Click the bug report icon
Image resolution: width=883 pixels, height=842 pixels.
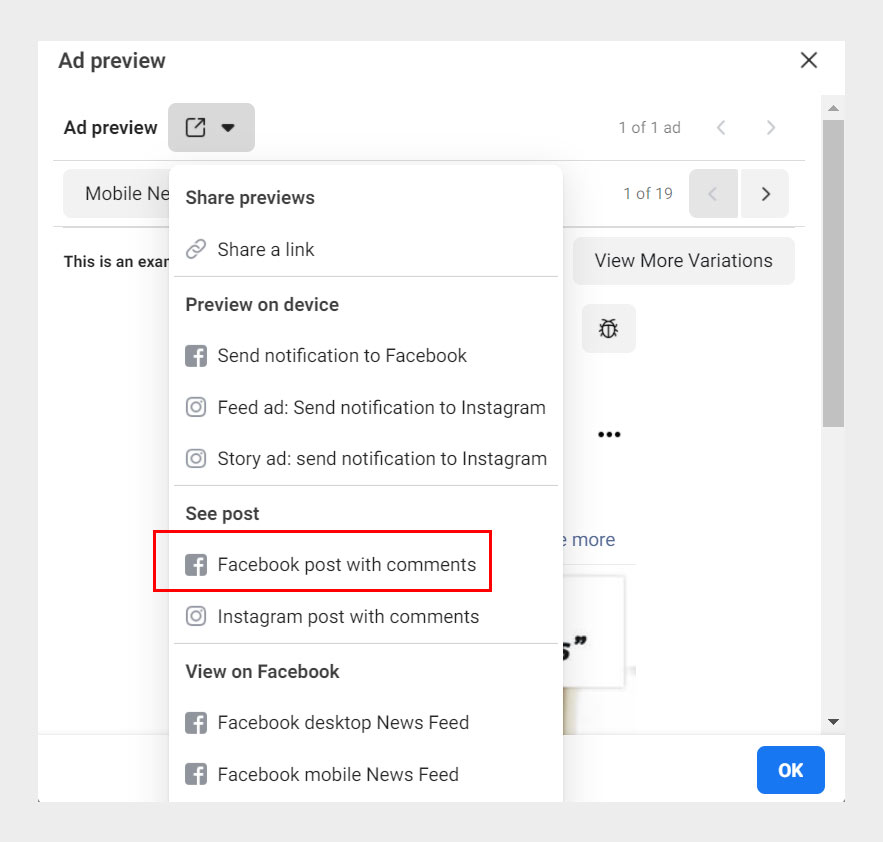tap(608, 328)
